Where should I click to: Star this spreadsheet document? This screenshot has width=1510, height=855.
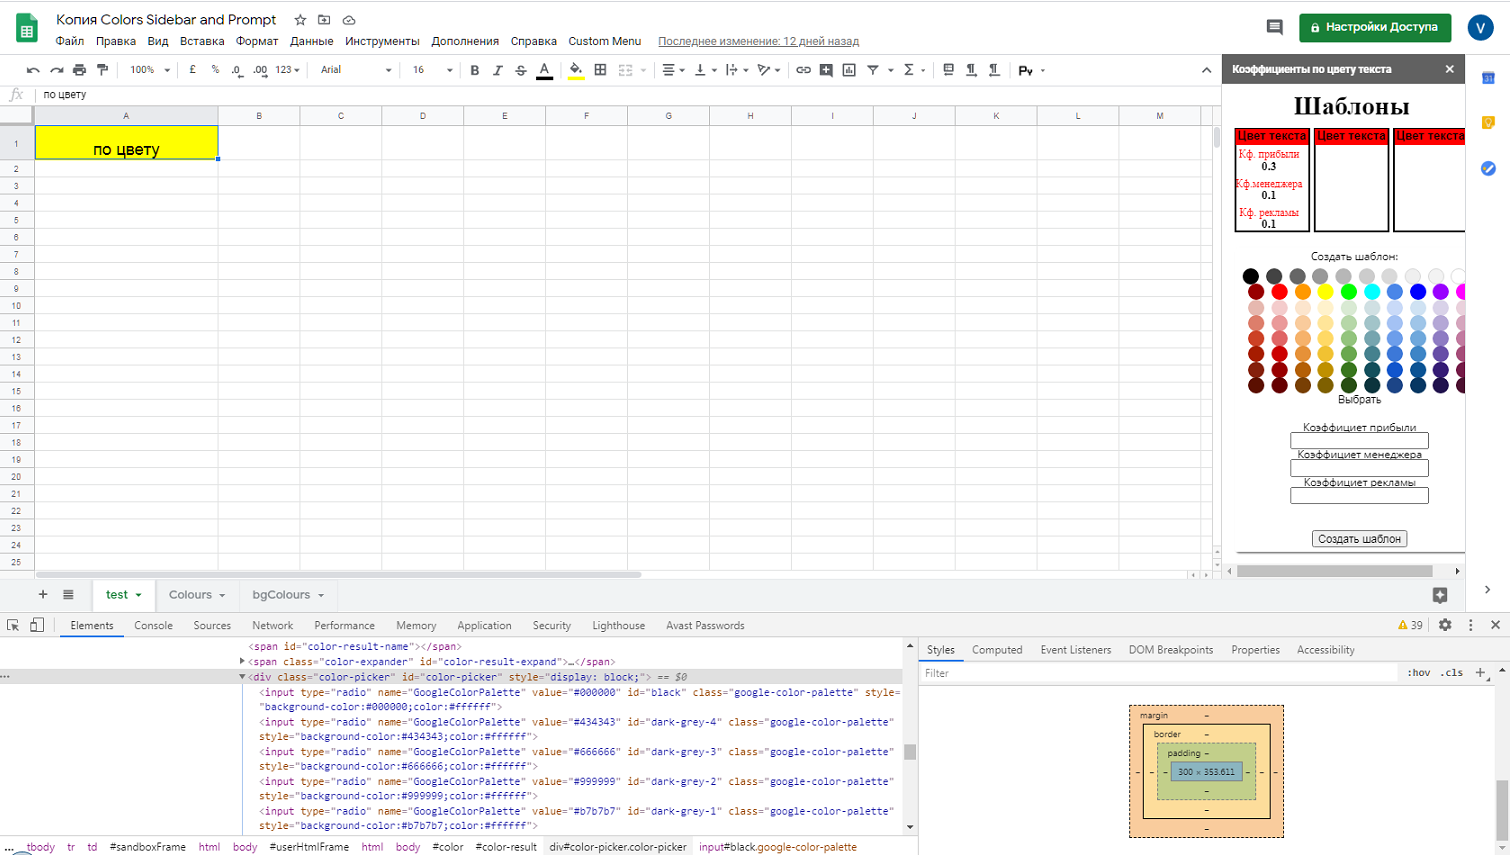300,20
